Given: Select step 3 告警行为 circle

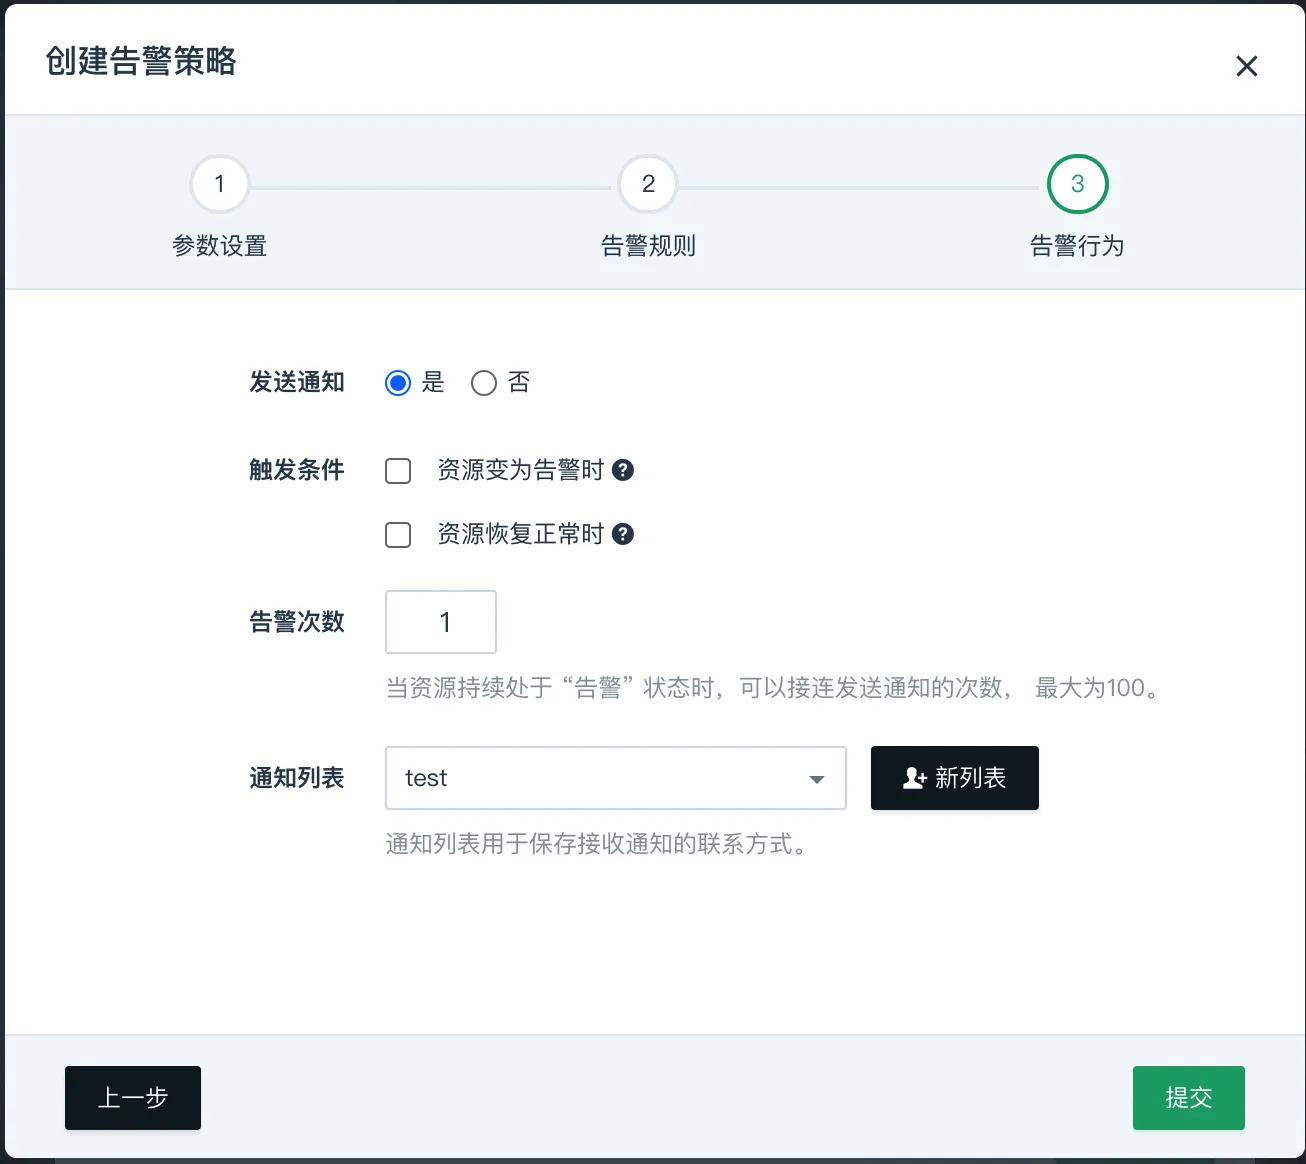Looking at the screenshot, I should pos(1077,184).
